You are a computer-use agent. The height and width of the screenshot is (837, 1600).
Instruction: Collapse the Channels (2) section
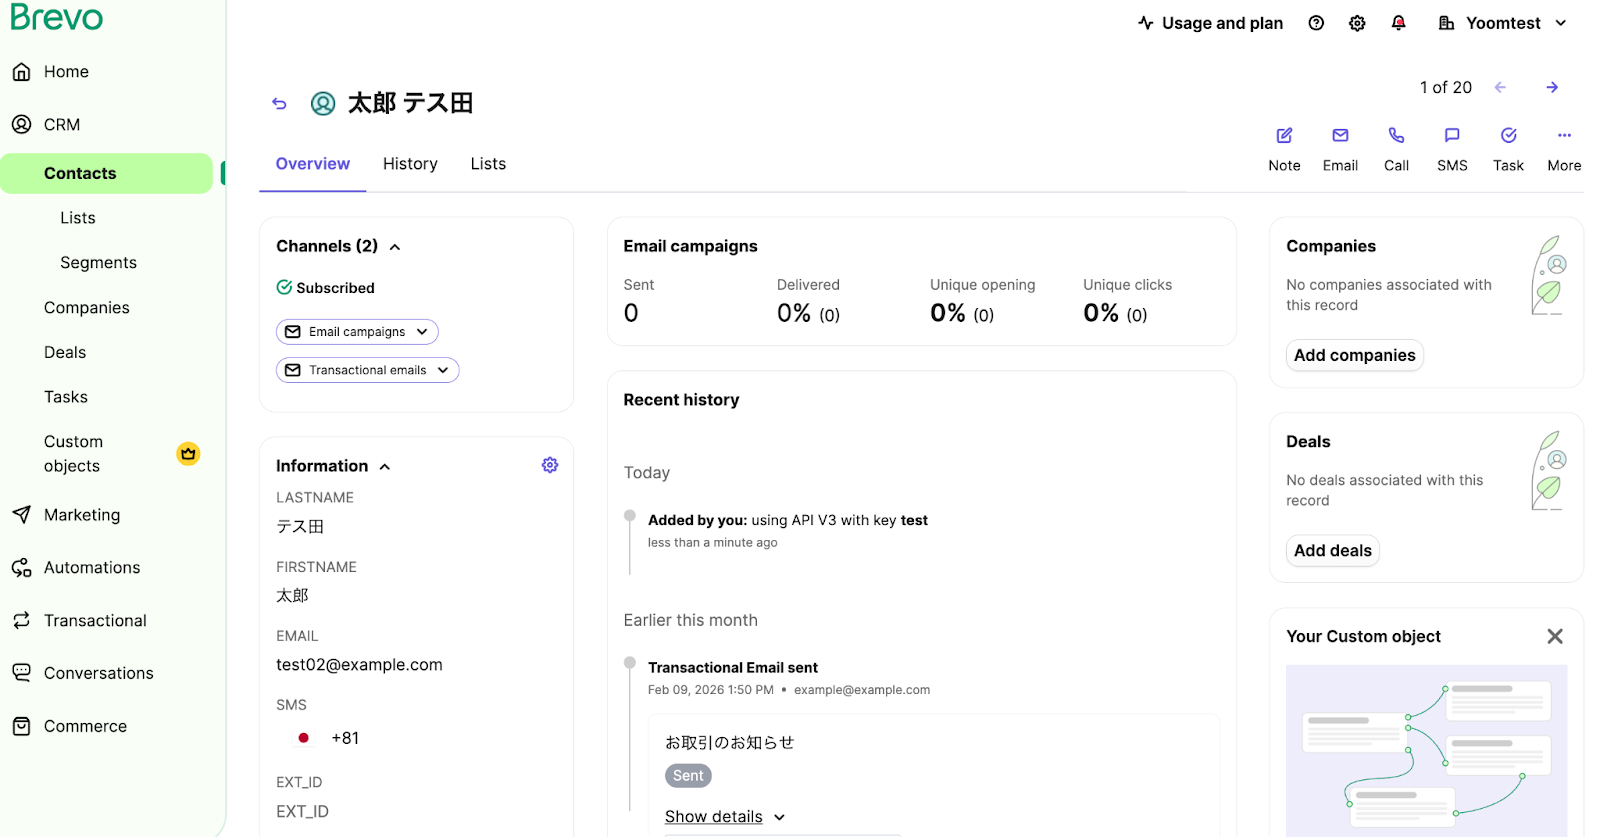pyautogui.click(x=395, y=247)
